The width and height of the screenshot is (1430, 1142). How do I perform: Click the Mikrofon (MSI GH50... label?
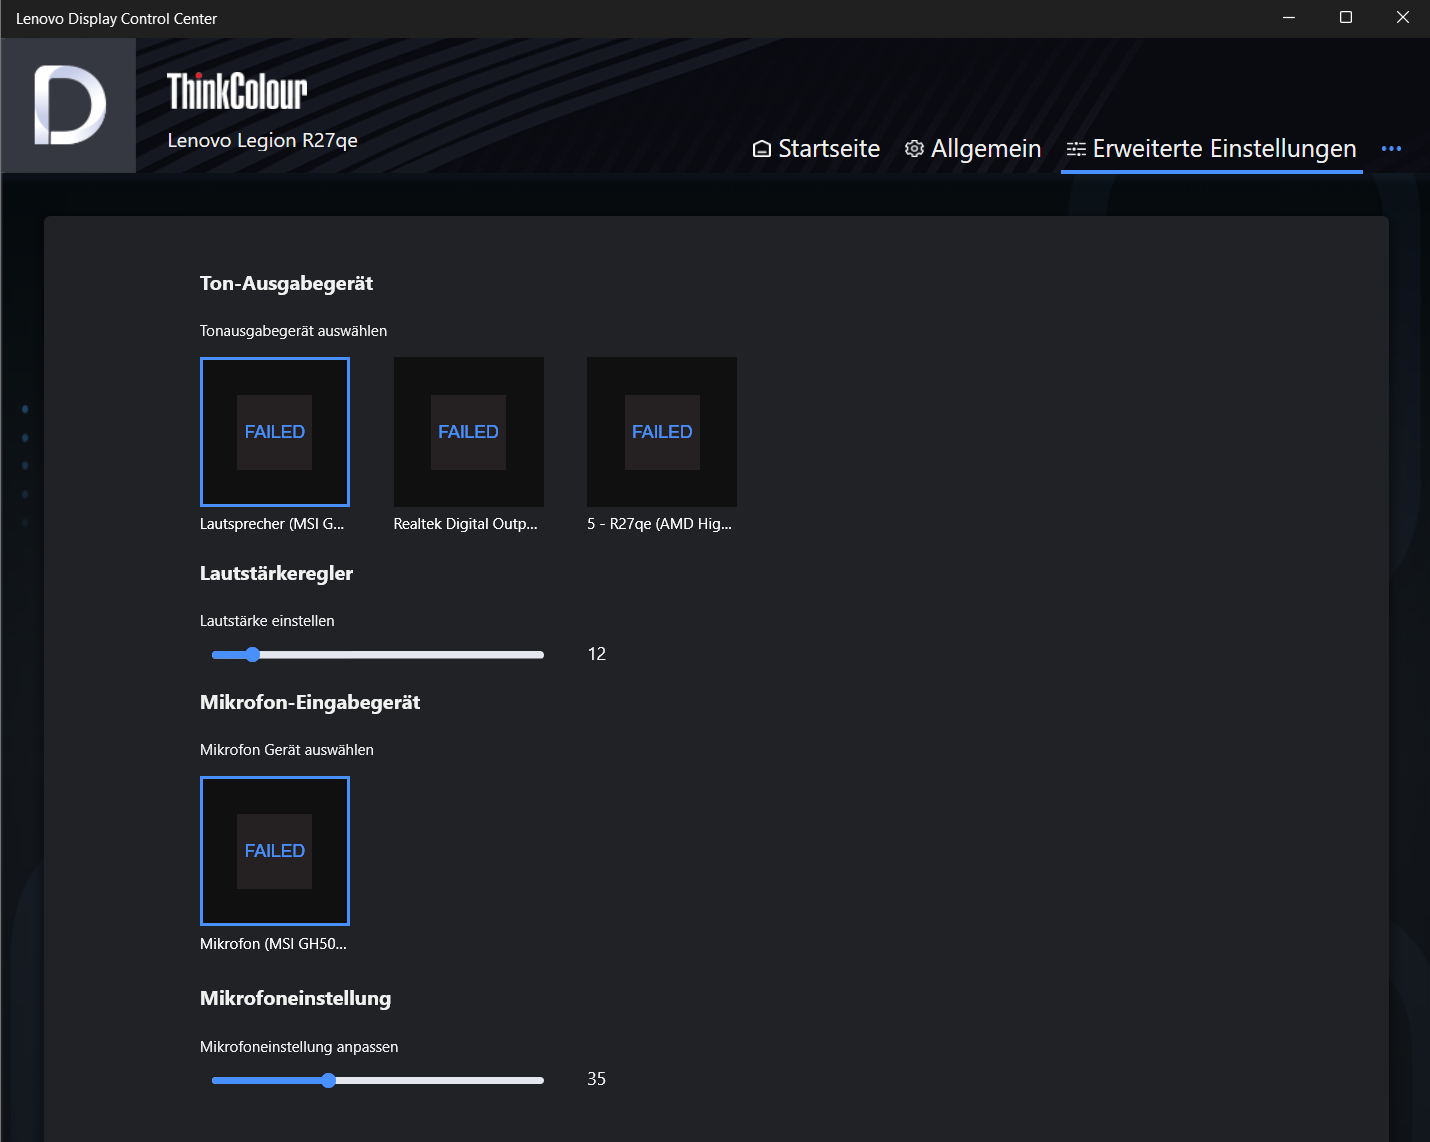[x=274, y=944]
